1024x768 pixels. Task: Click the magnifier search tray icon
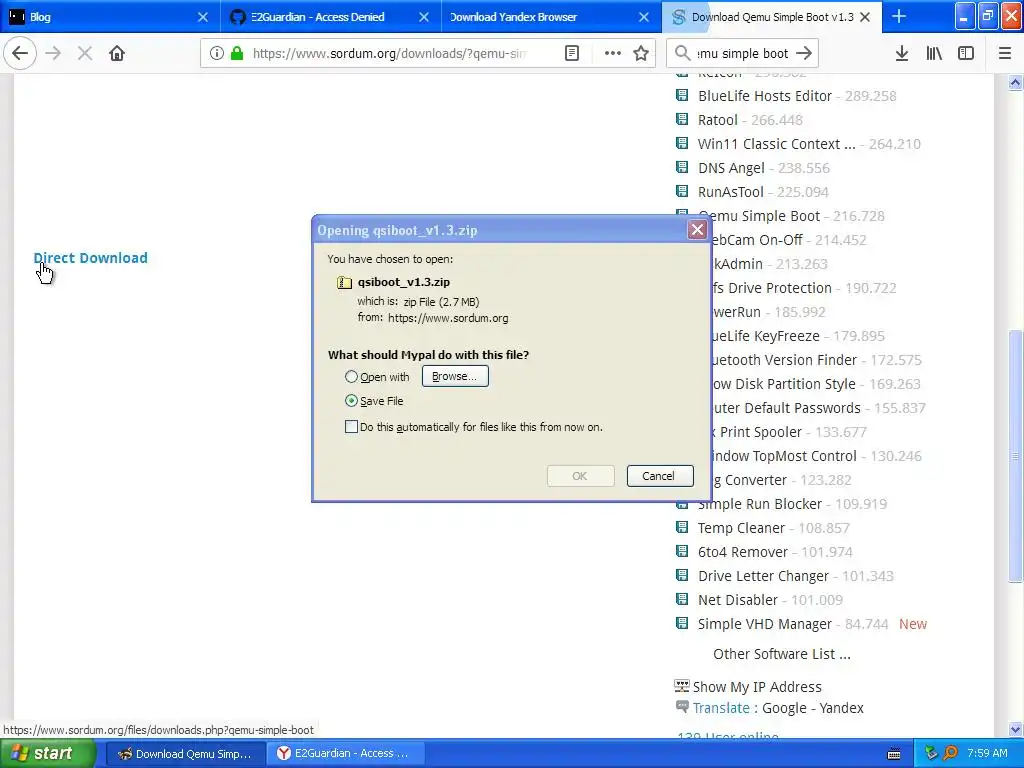(950, 754)
